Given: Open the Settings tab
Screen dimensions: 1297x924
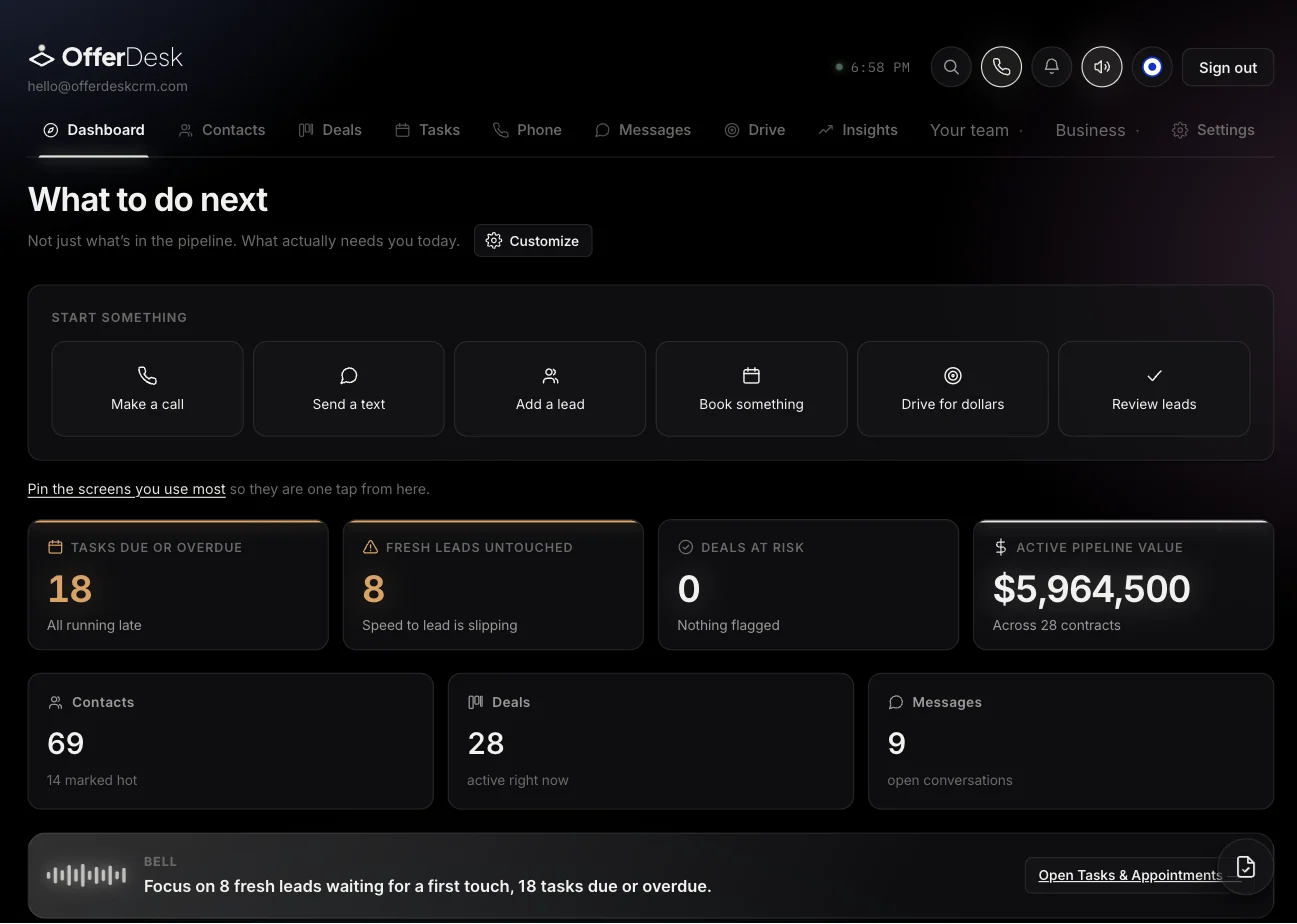Looking at the screenshot, I should tap(1213, 130).
